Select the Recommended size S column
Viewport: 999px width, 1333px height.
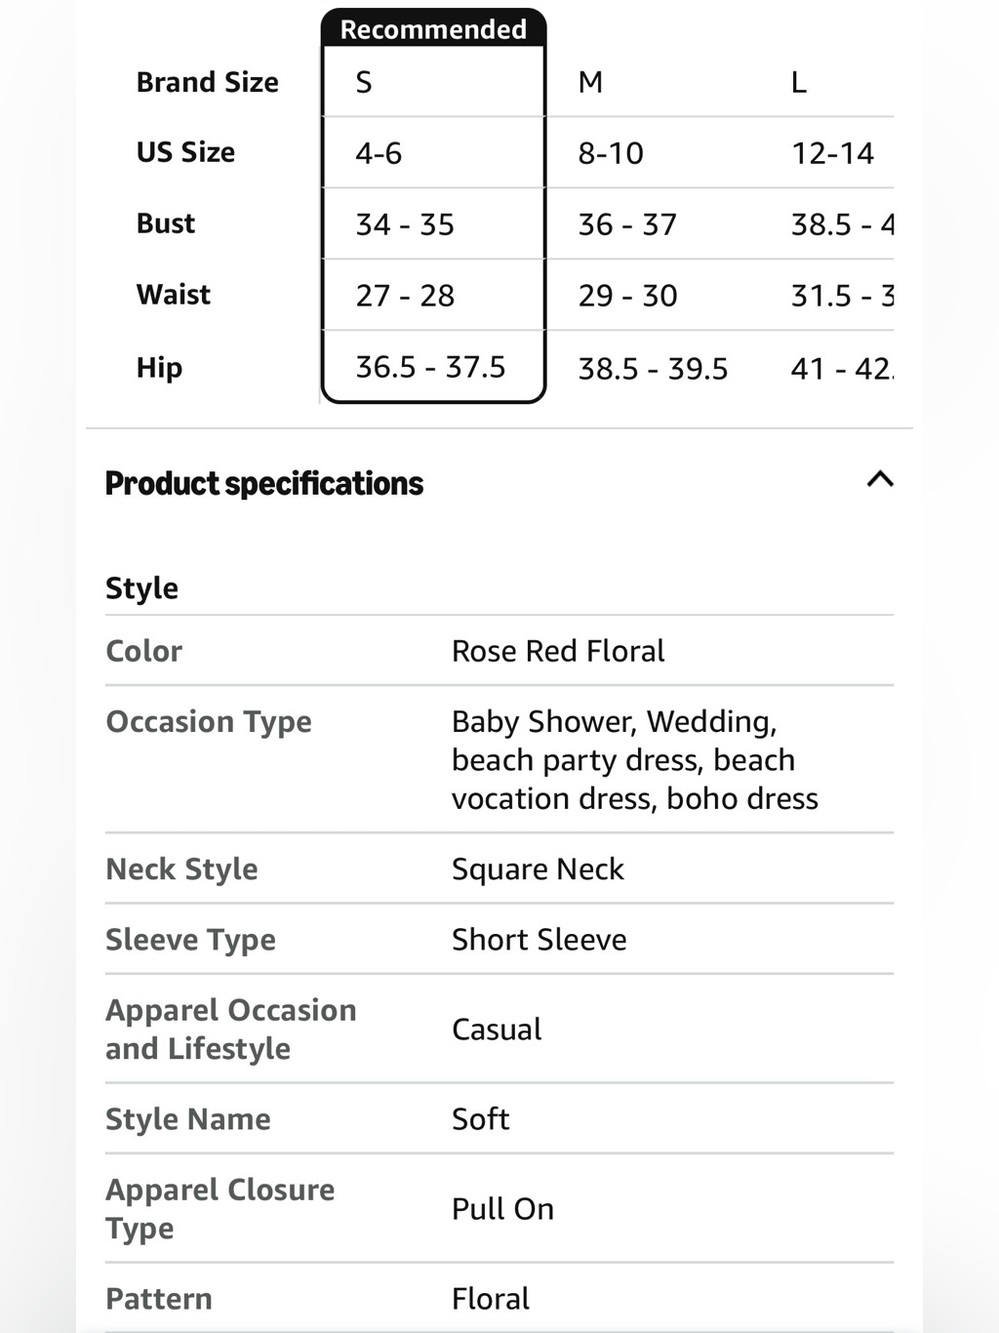click(433, 206)
